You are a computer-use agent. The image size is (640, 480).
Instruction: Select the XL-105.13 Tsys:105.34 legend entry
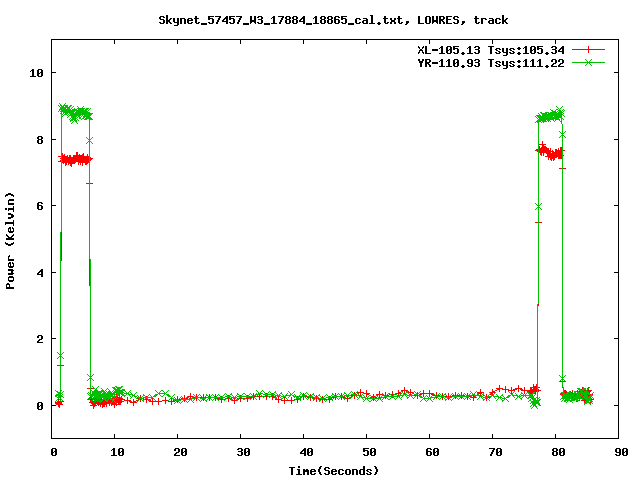tap(491, 50)
